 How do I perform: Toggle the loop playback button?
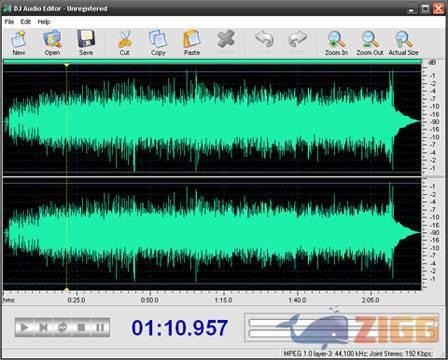tap(62, 327)
